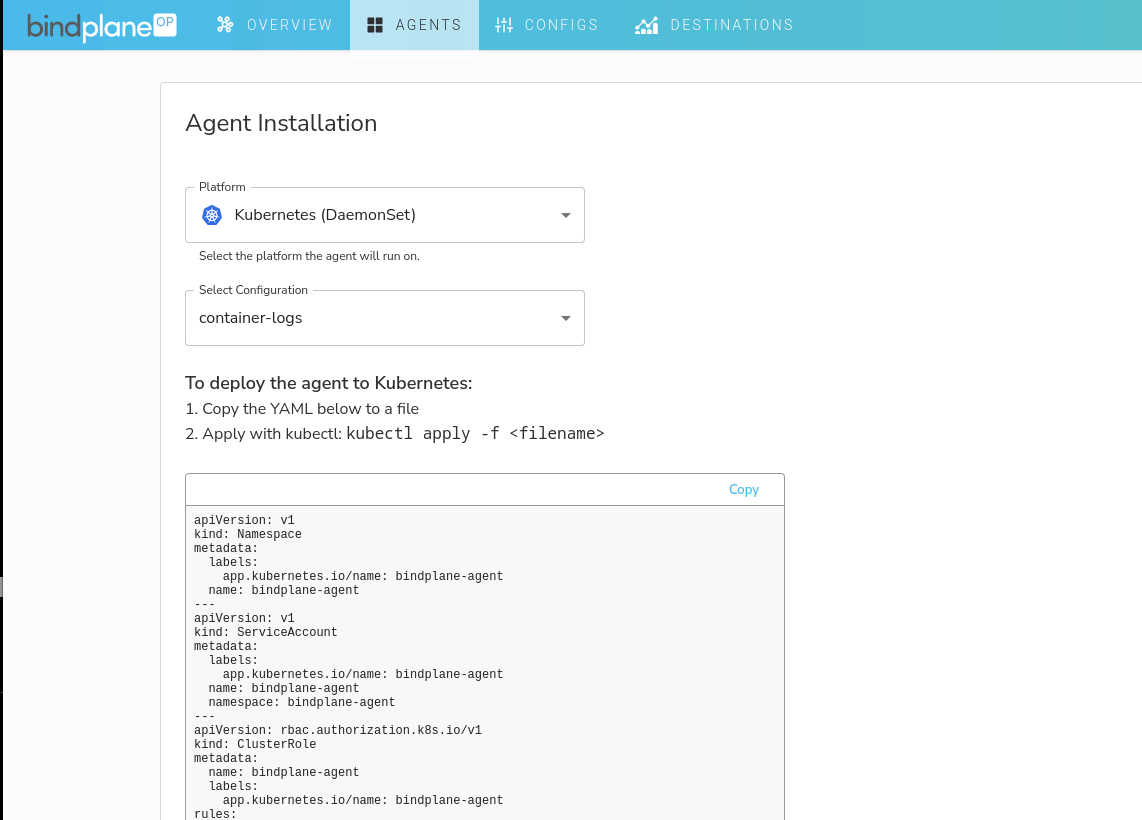Image resolution: width=1142 pixels, height=820 pixels.
Task: Click the Destinations chart icon
Action: point(646,25)
